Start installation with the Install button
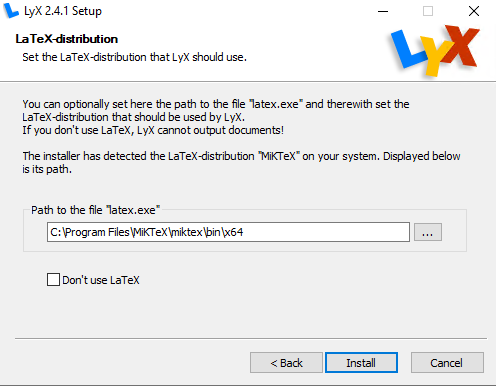The width and height of the screenshot is (496, 386). (x=361, y=363)
